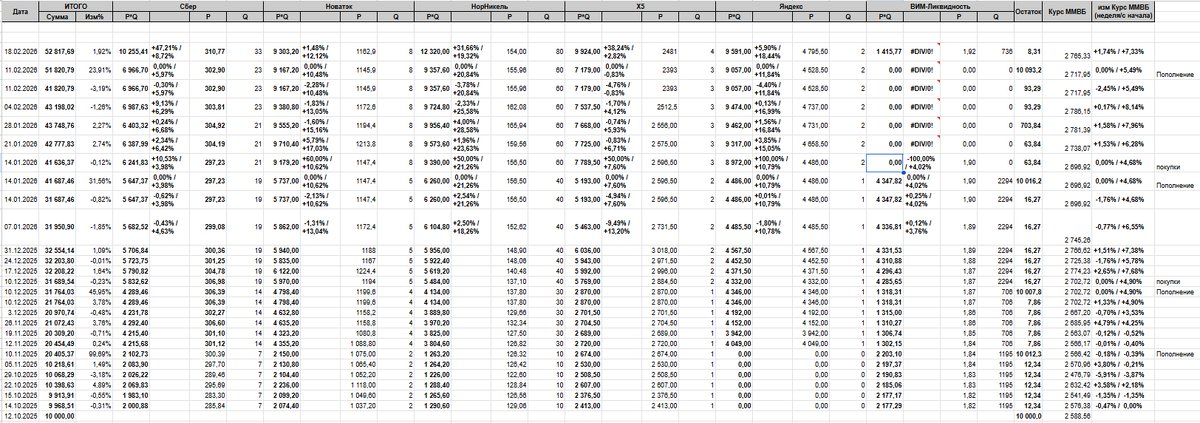Select the Дата column header cell

pyautogui.click(x=20, y=10)
